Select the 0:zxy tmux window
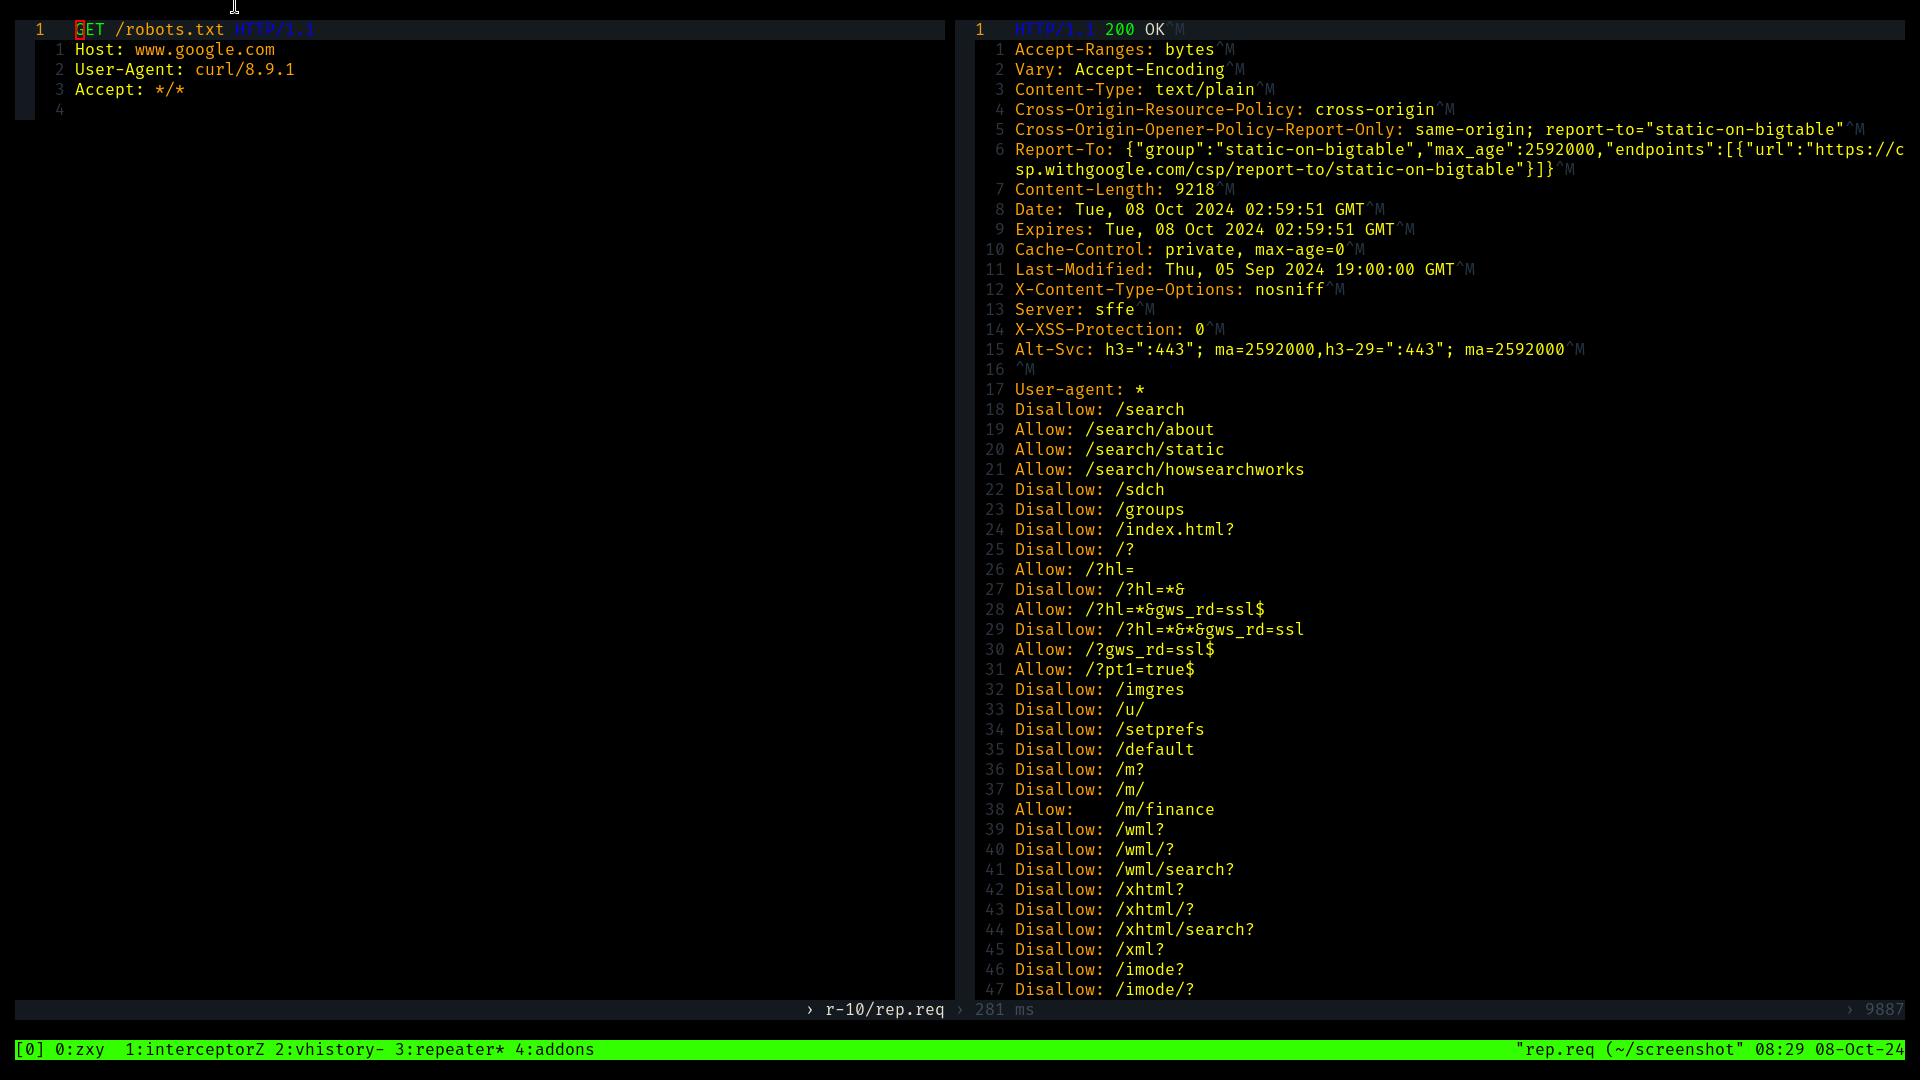Viewport: 1920px width, 1080px height. [79, 1049]
